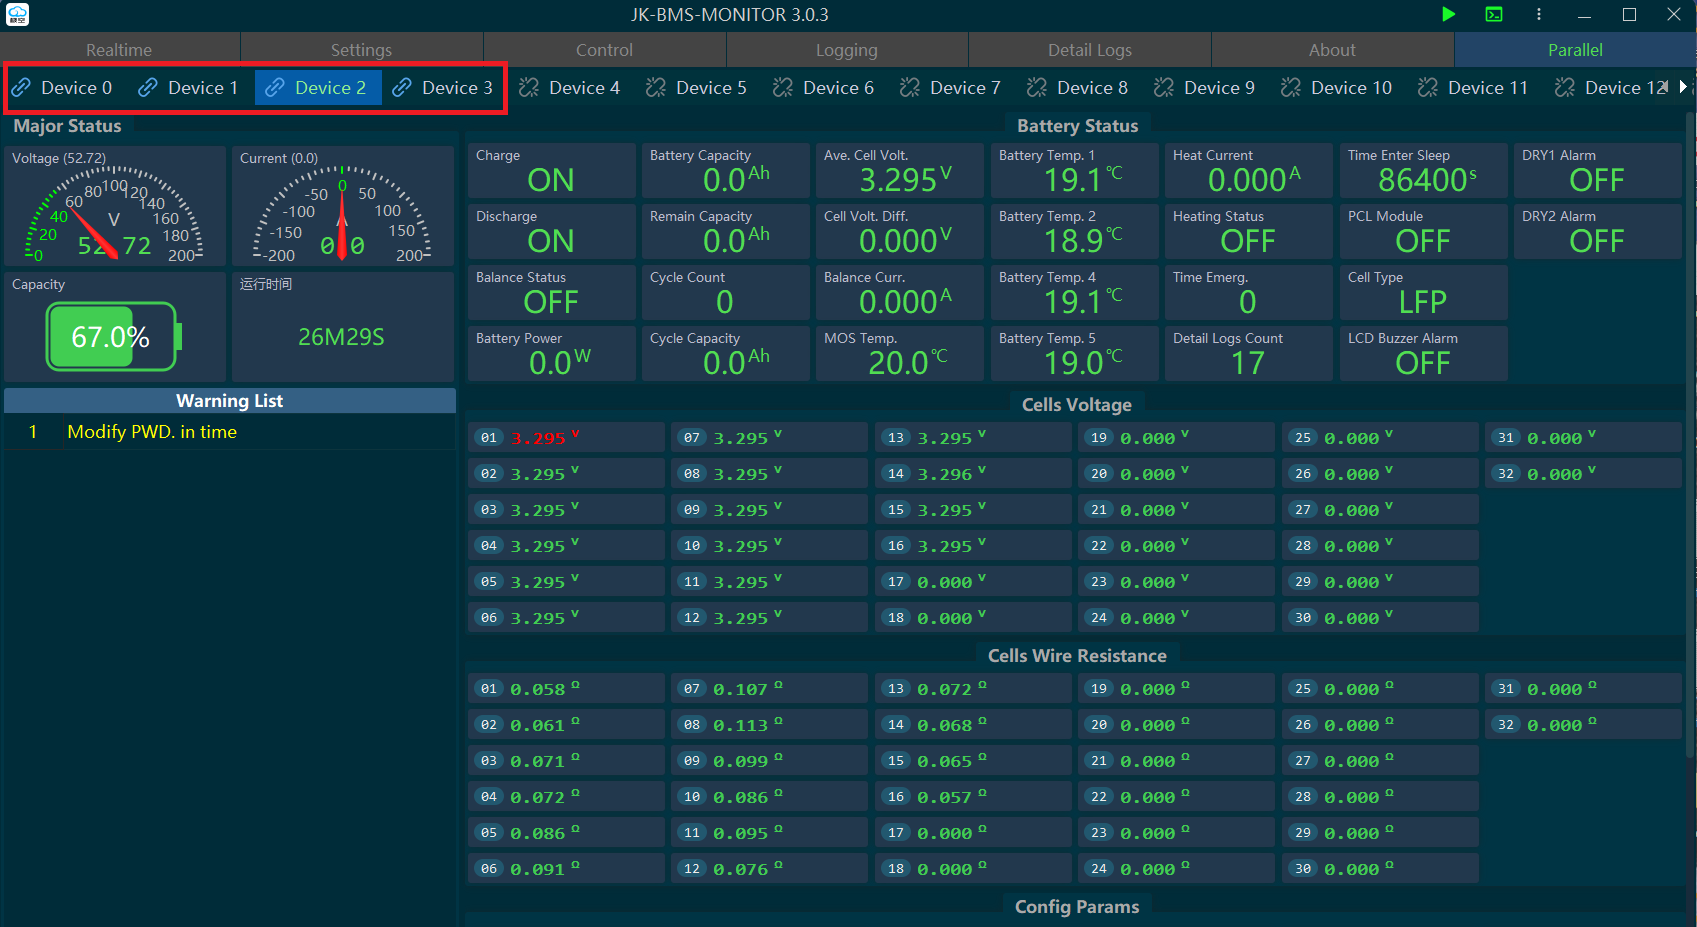The width and height of the screenshot is (1697, 927).
Task: Click the broken link icon for Device 7
Action: pos(910,88)
